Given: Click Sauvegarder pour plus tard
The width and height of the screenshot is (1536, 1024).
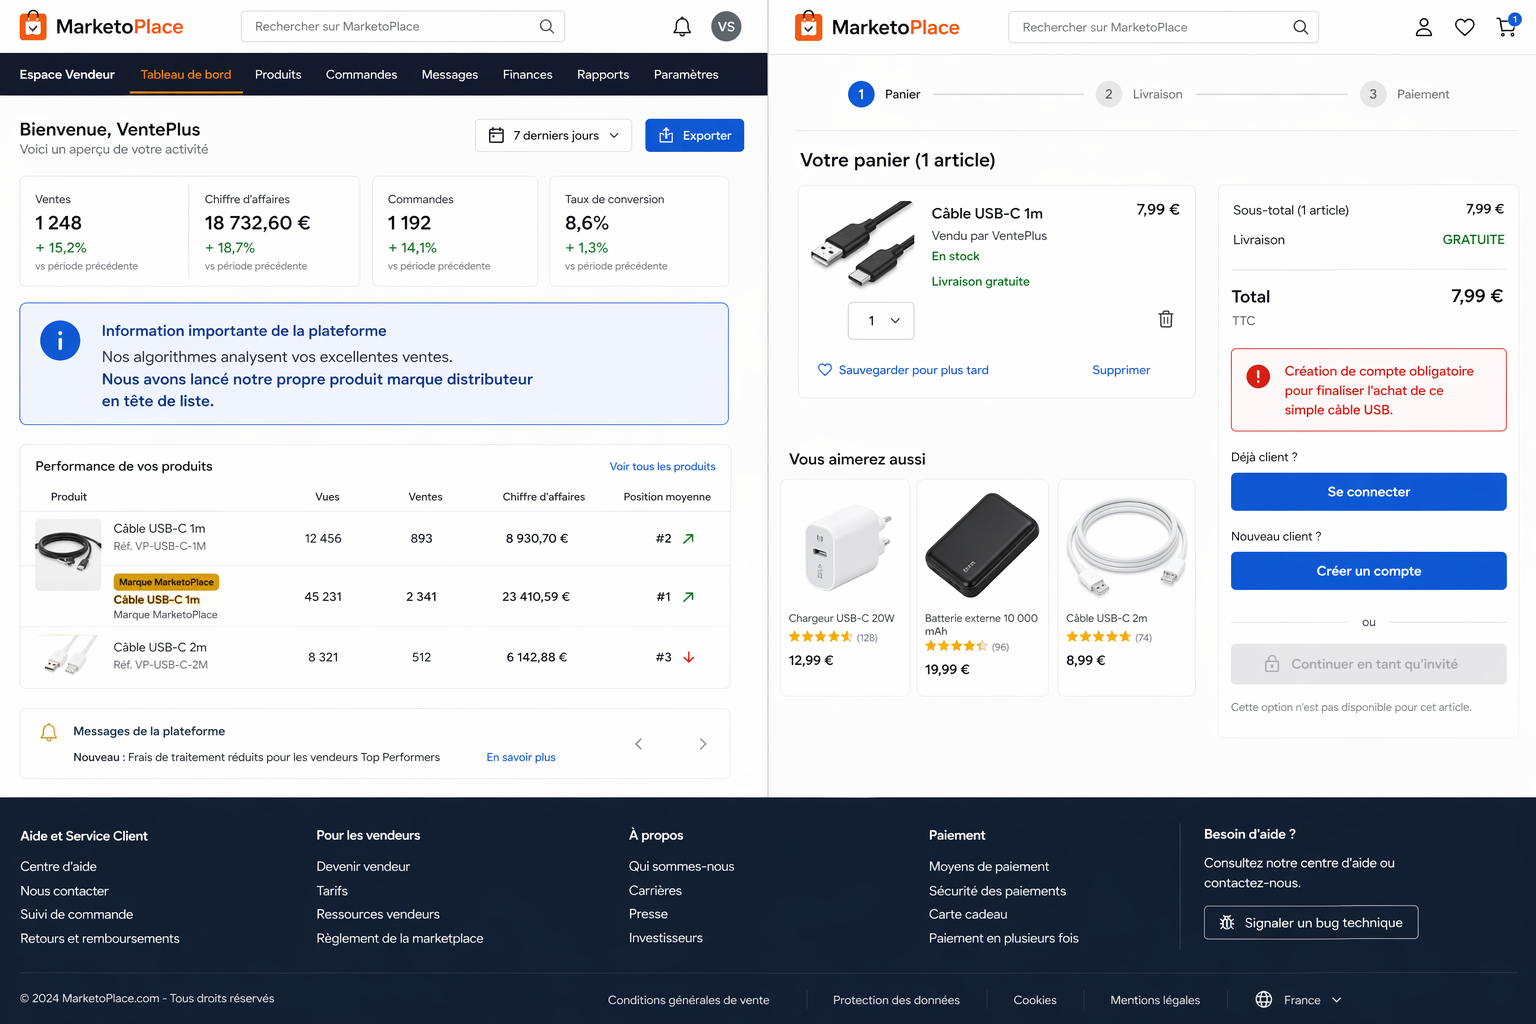Looking at the screenshot, I should pos(912,370).
